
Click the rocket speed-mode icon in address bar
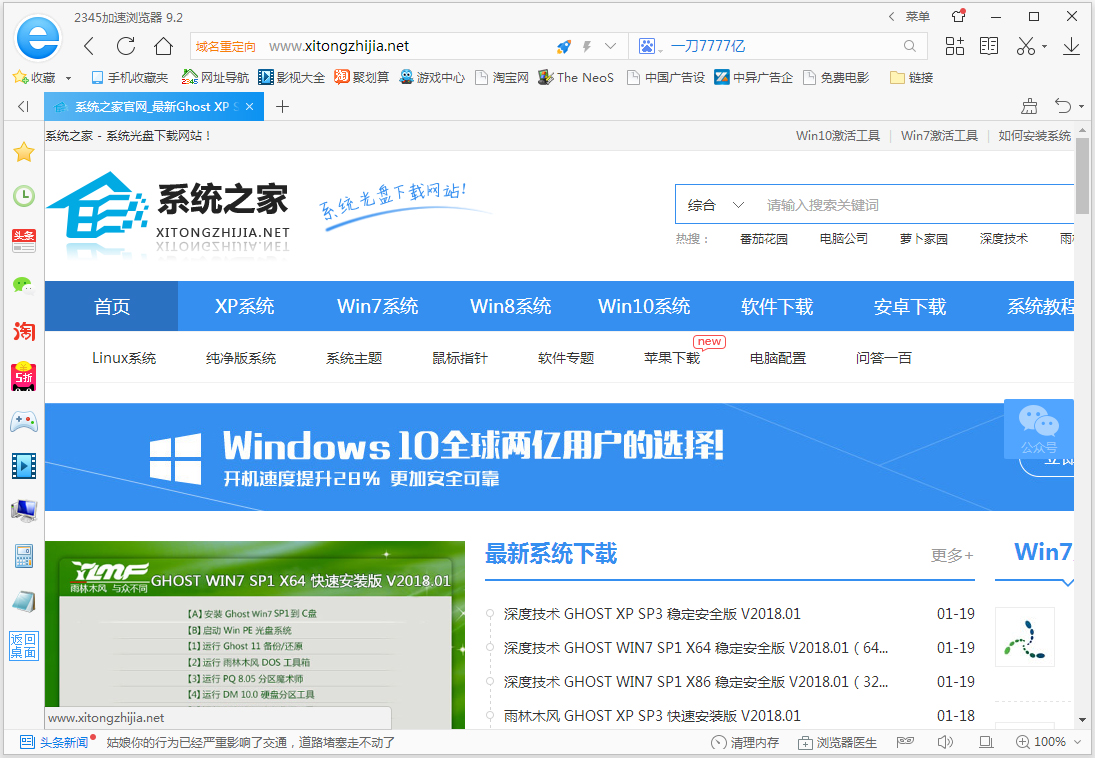(564, 47)
